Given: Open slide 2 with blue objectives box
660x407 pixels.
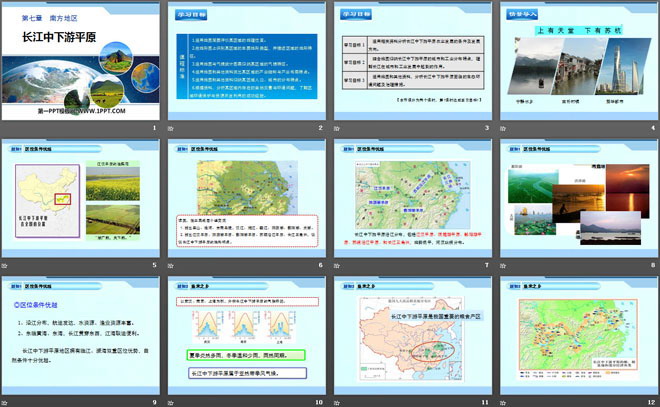Looking at the screenshot, I should pyautogui.click(x=245, y=65).
